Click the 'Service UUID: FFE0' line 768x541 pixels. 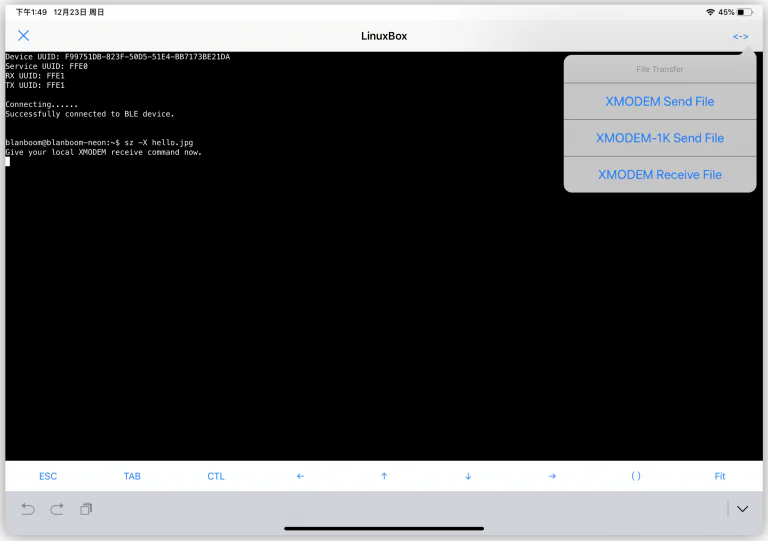(x=47, y=66)
